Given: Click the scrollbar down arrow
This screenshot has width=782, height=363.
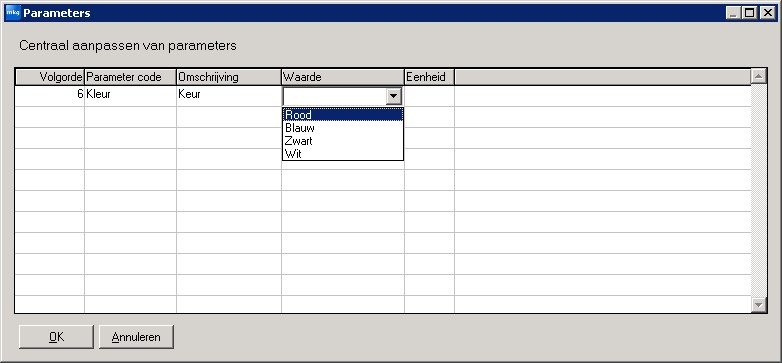Looking at the screenshot, I should (x=759, y=304).
